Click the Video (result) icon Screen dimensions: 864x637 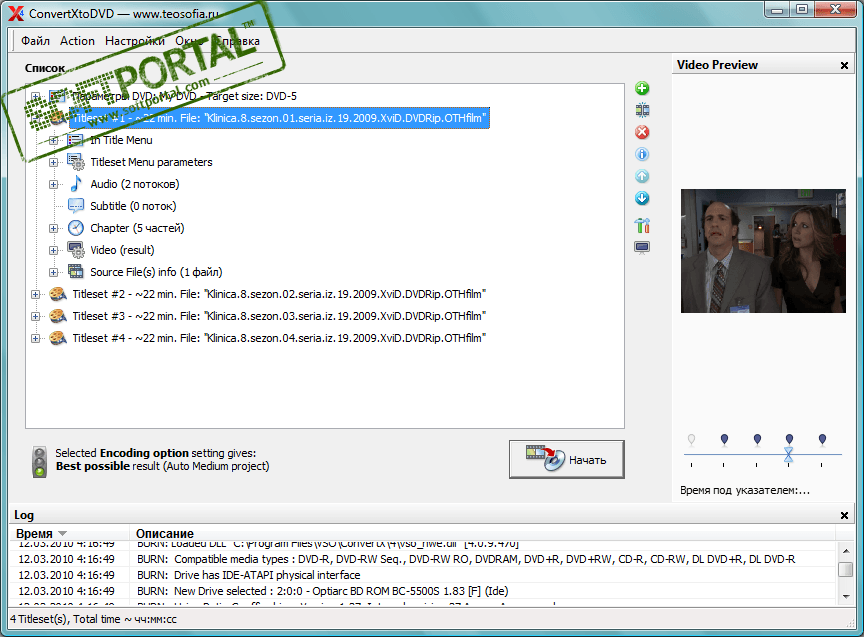tap(75, 250)
